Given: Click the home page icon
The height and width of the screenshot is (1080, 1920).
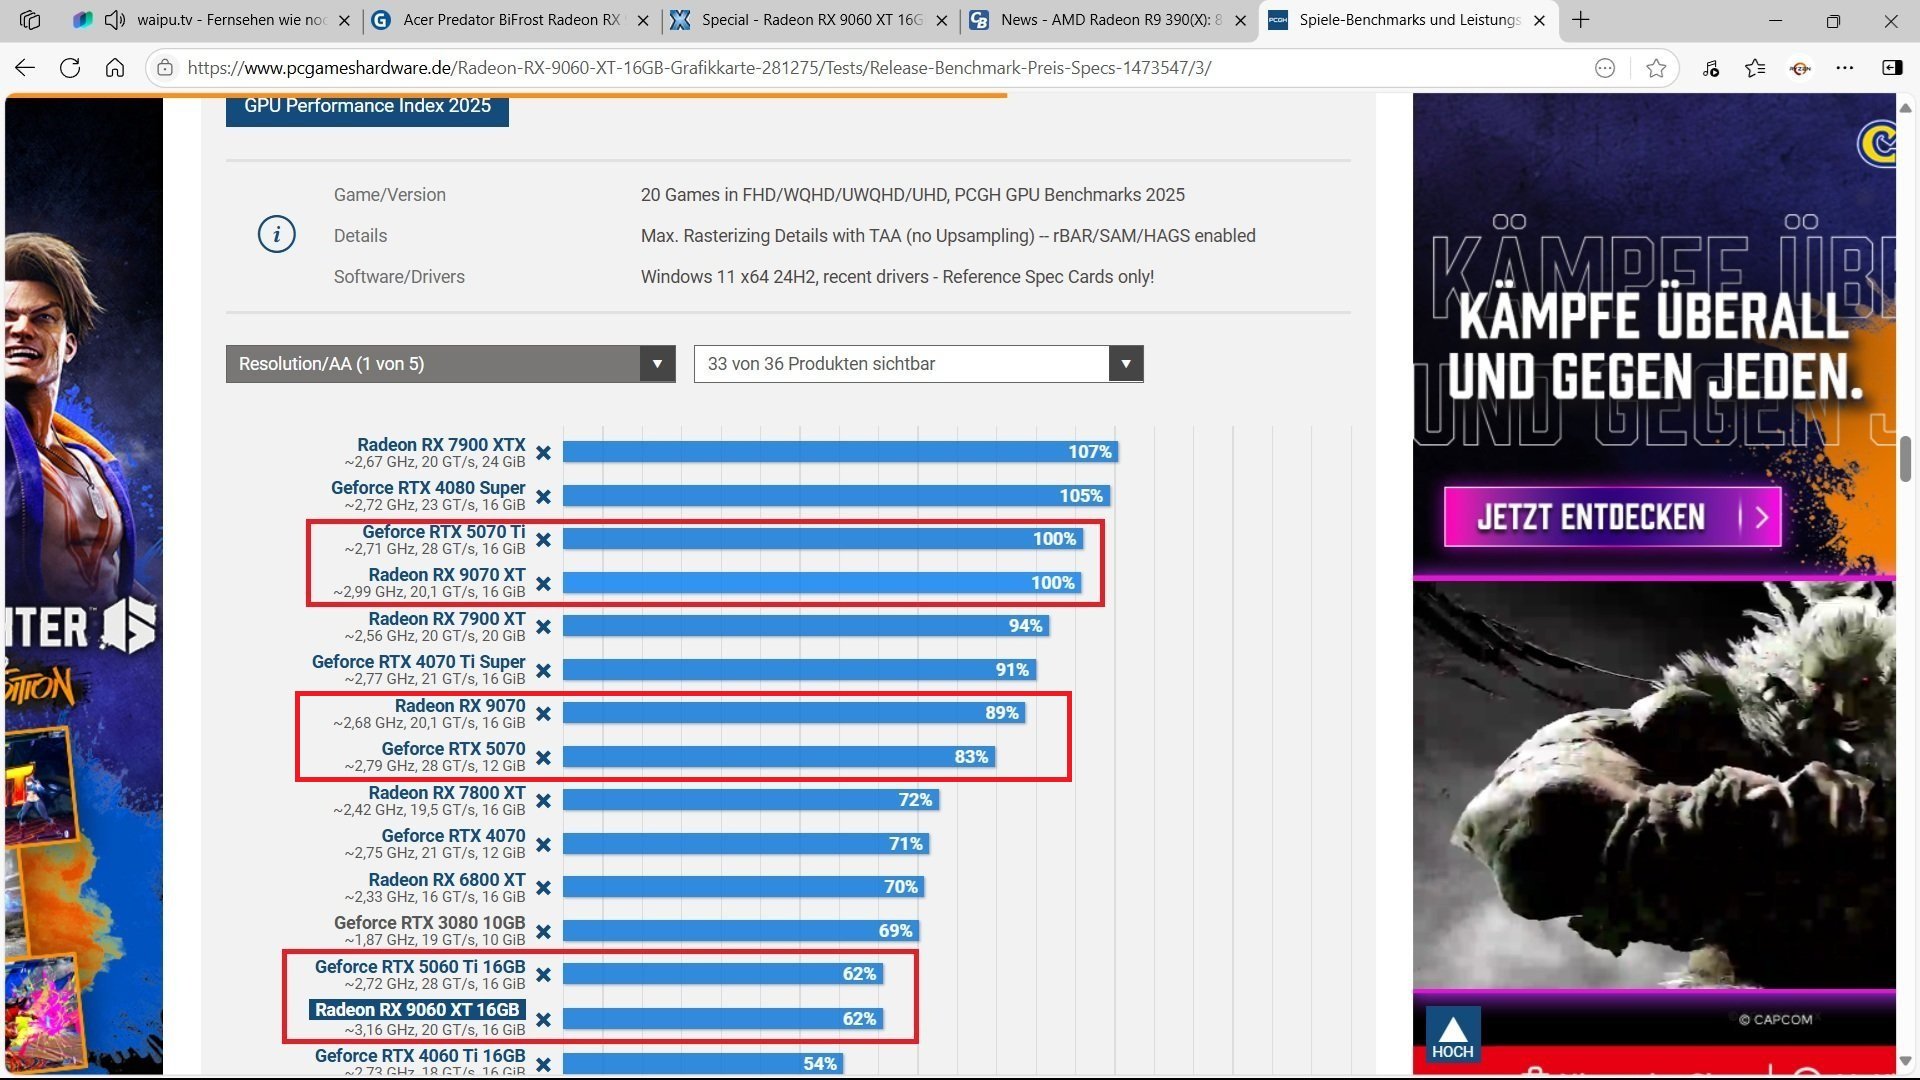Looking at the screenshot, I should tap(115, 68).
